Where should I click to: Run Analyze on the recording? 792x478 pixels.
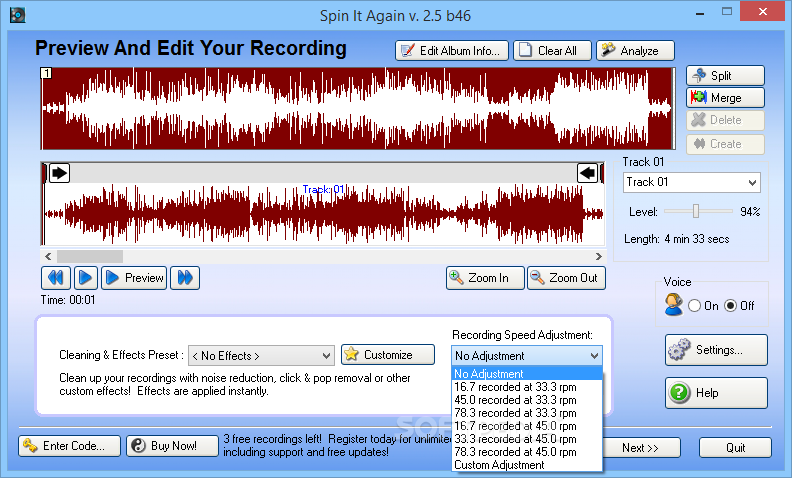pyautogui.click(x=635, y=51)
